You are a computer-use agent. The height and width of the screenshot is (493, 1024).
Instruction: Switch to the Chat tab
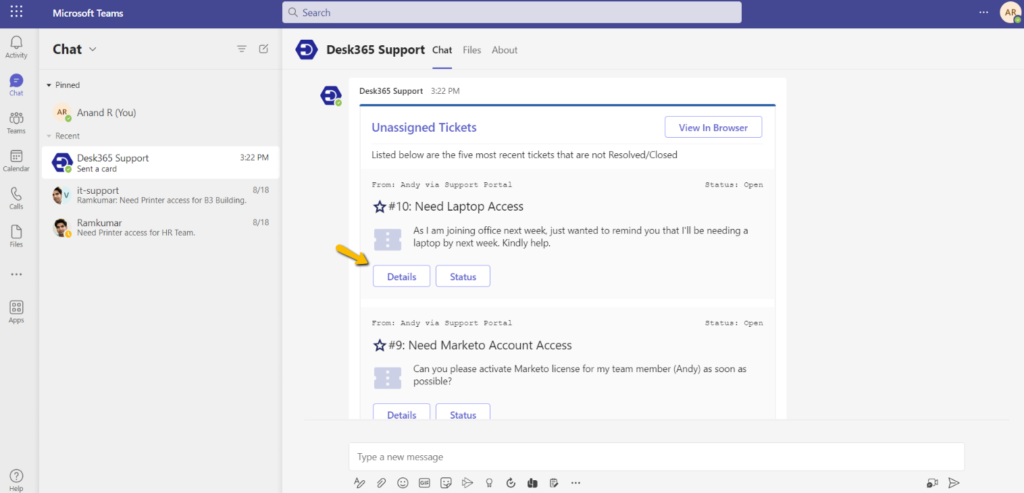click(x=442, y=50)
